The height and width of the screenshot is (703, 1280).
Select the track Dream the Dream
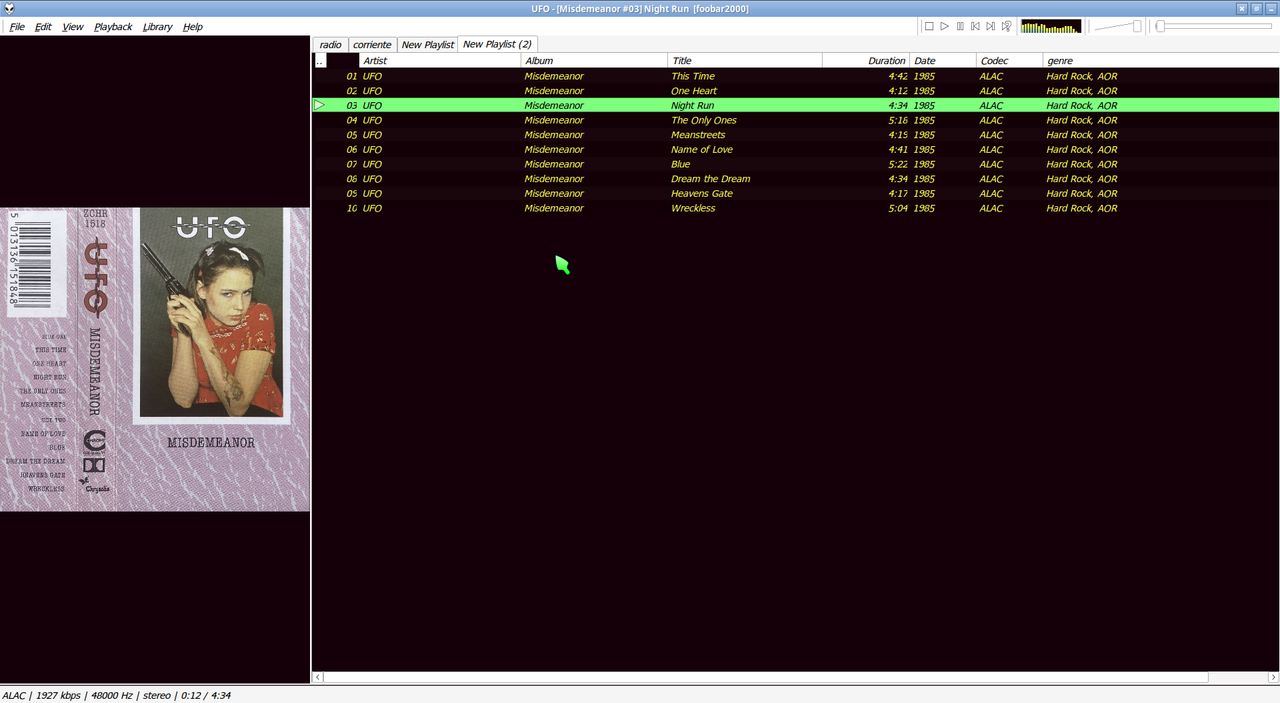pos(795,179)
